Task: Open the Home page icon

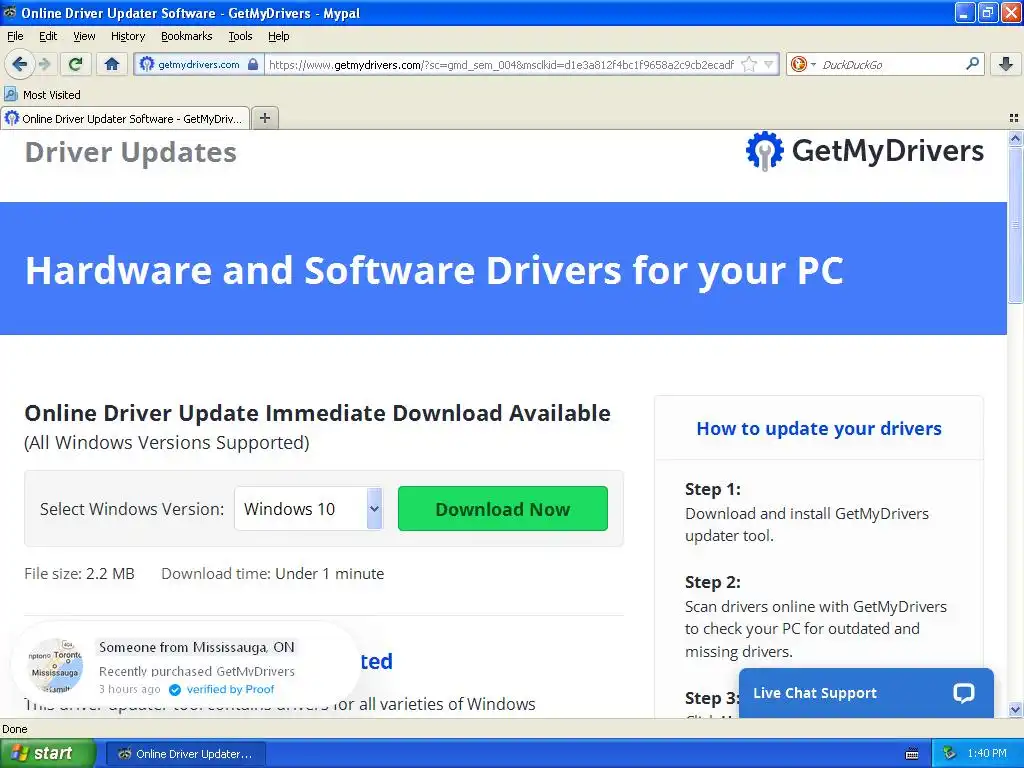Action: 112,64
